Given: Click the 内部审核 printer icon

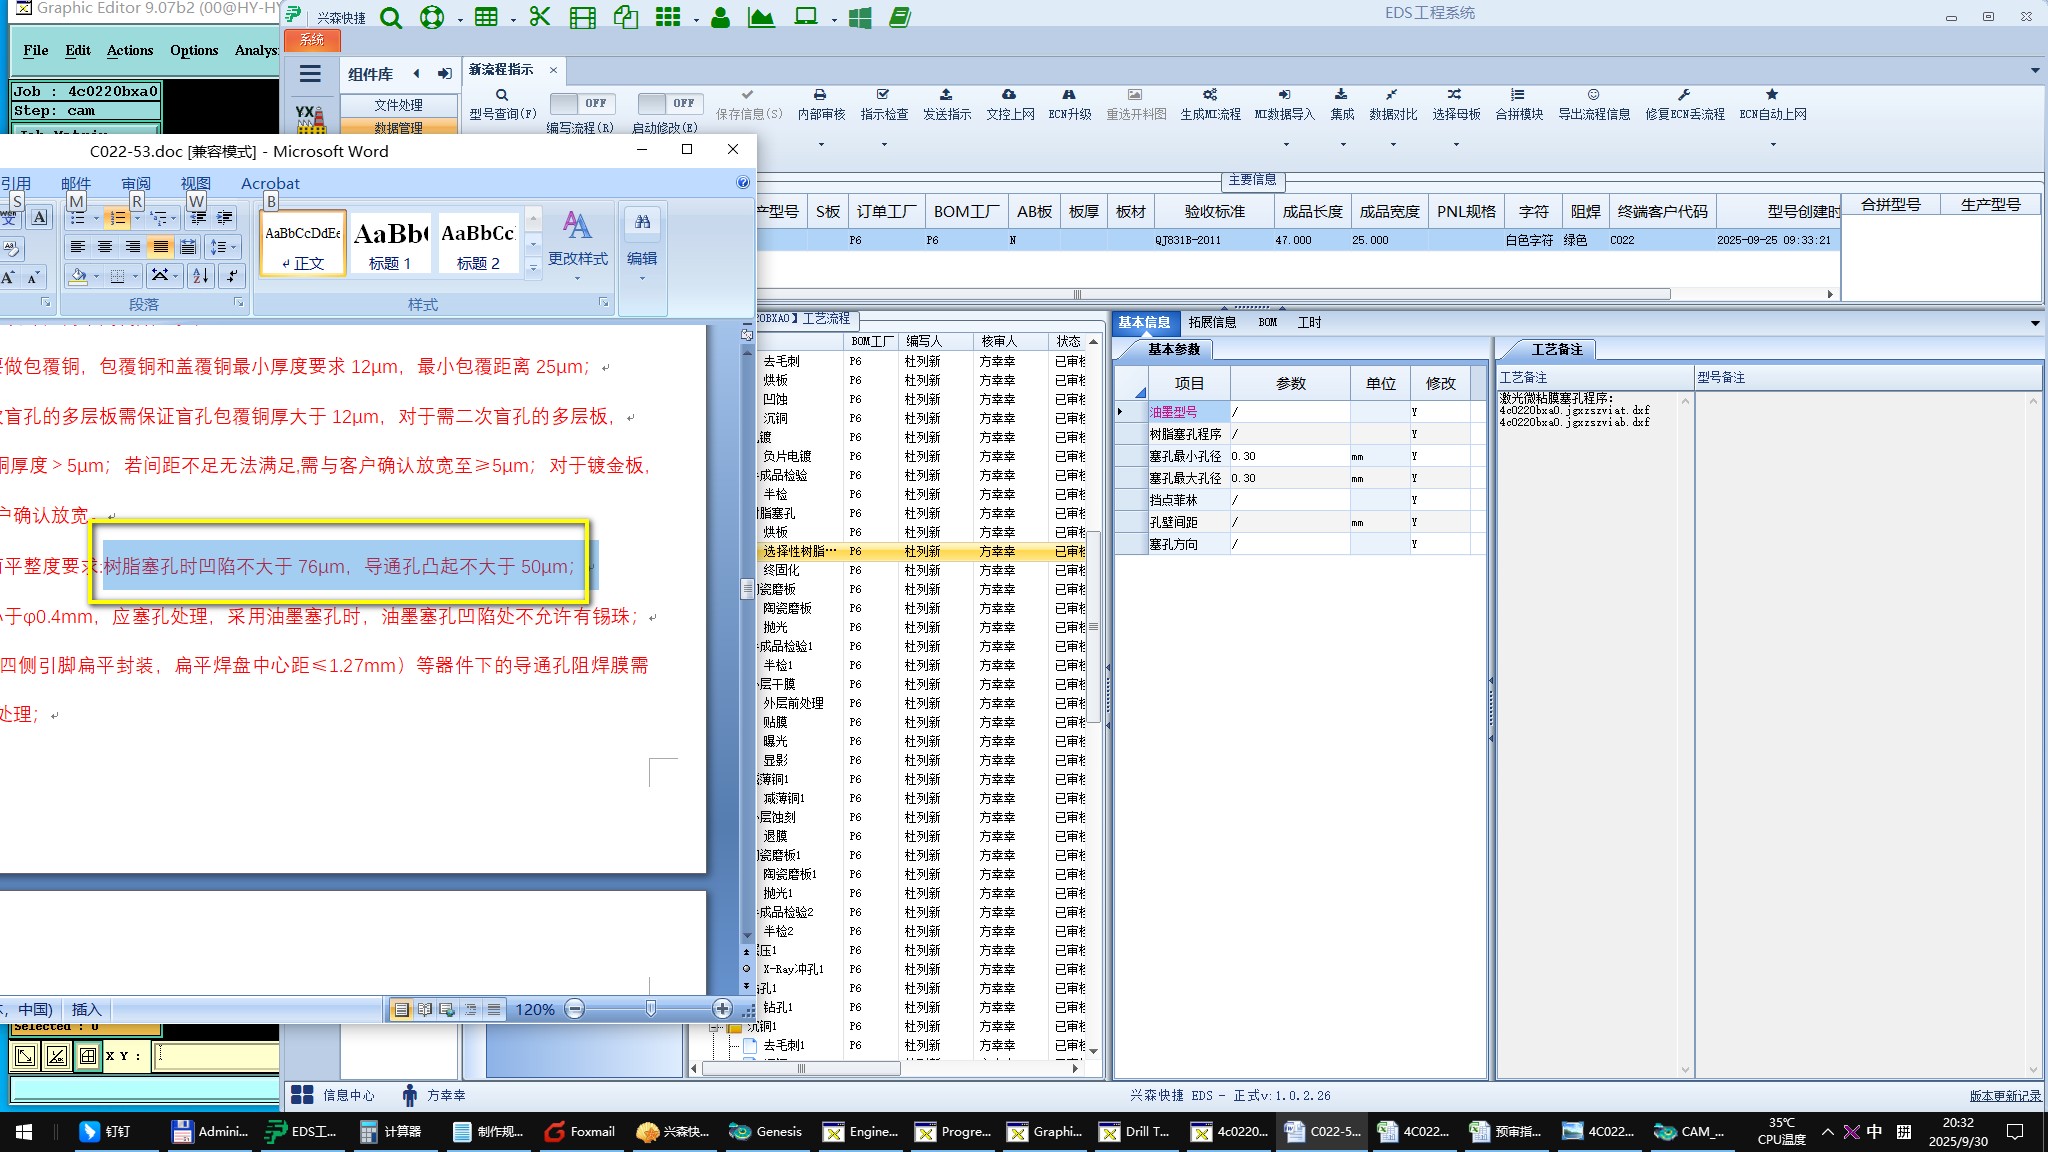Looking at the screenshot, I should point(820,95).
